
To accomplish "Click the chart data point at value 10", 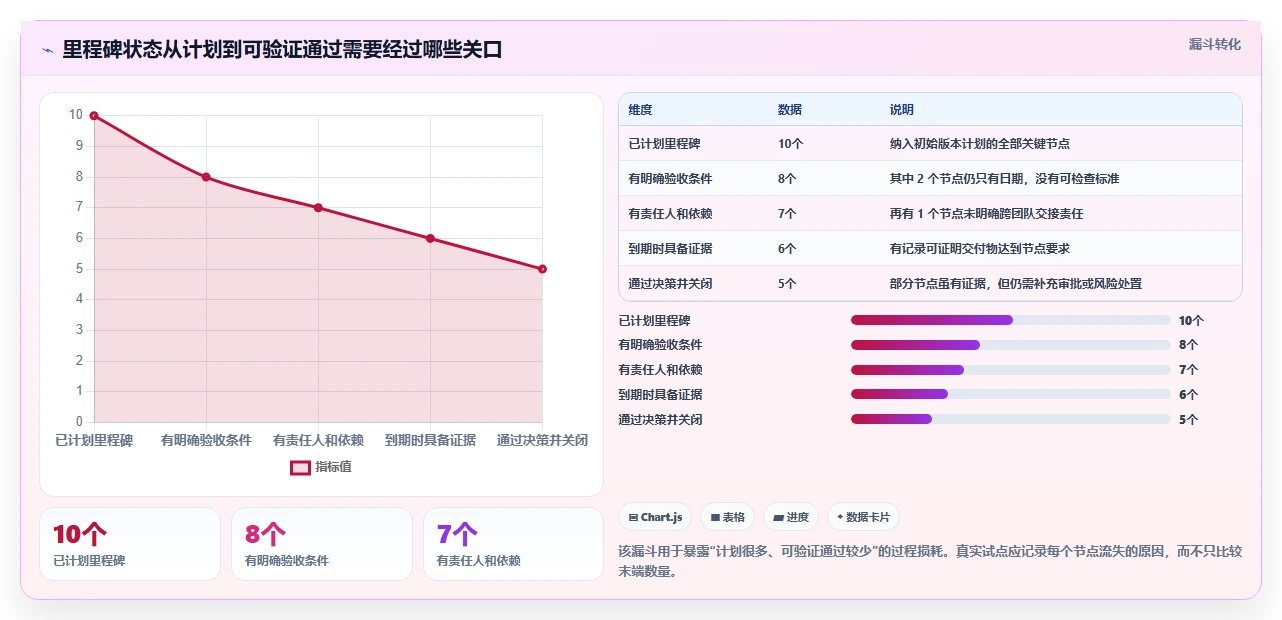I will 94,116.
